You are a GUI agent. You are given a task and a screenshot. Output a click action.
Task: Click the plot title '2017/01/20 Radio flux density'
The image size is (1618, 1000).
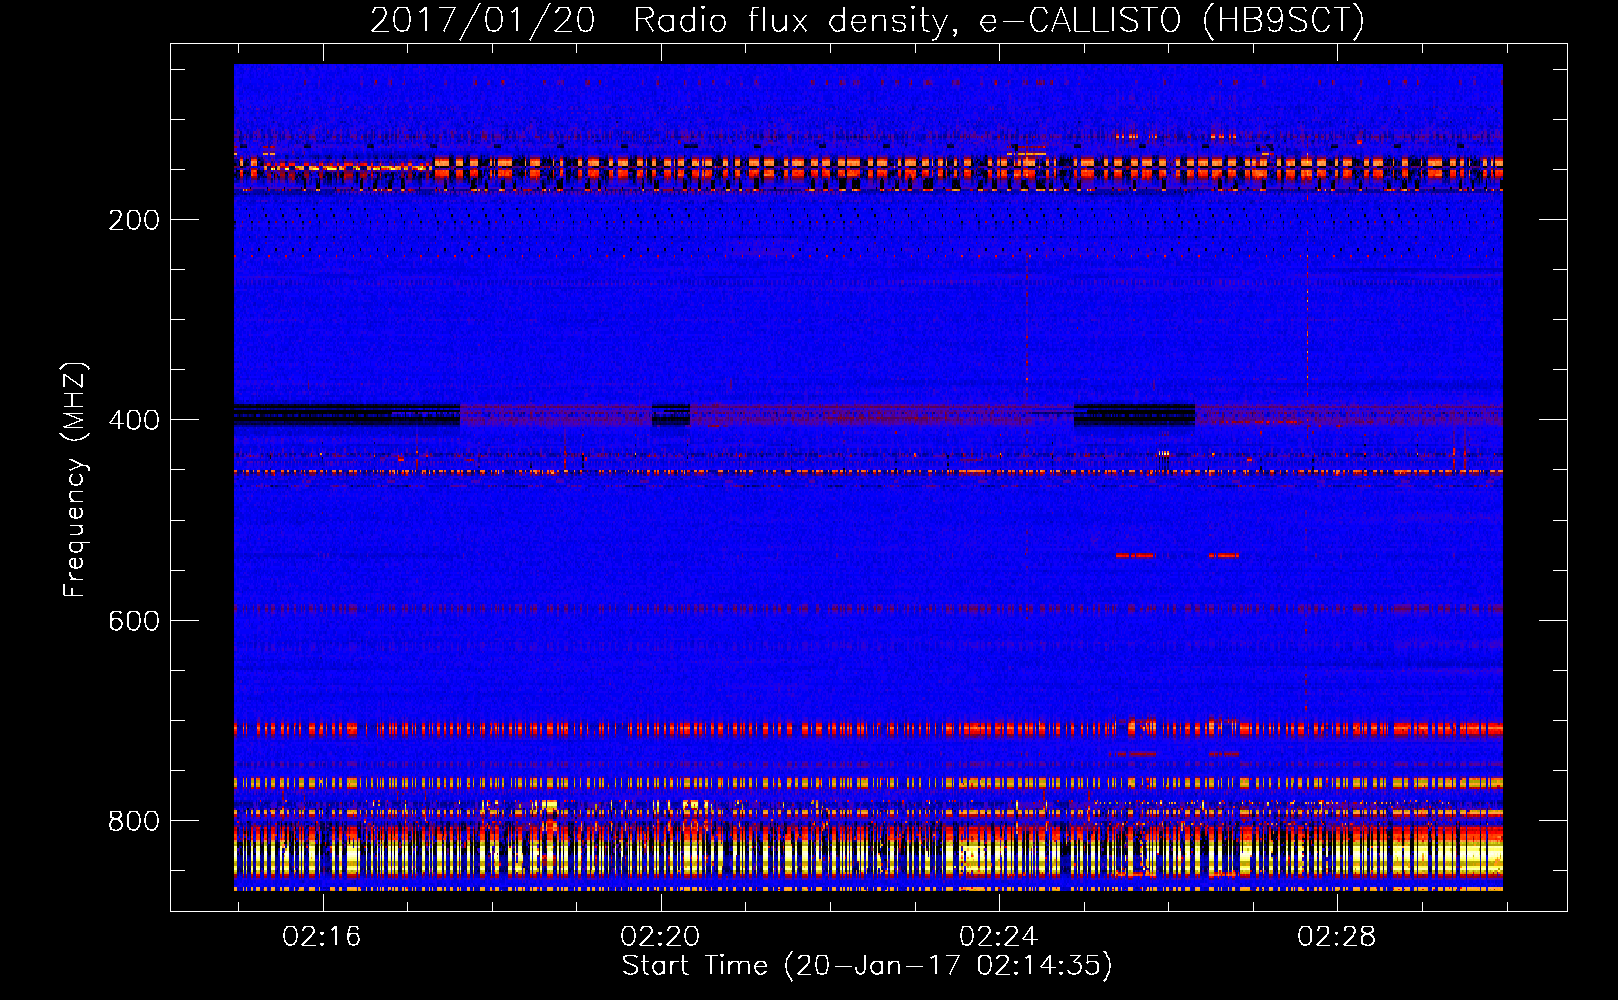867,20
